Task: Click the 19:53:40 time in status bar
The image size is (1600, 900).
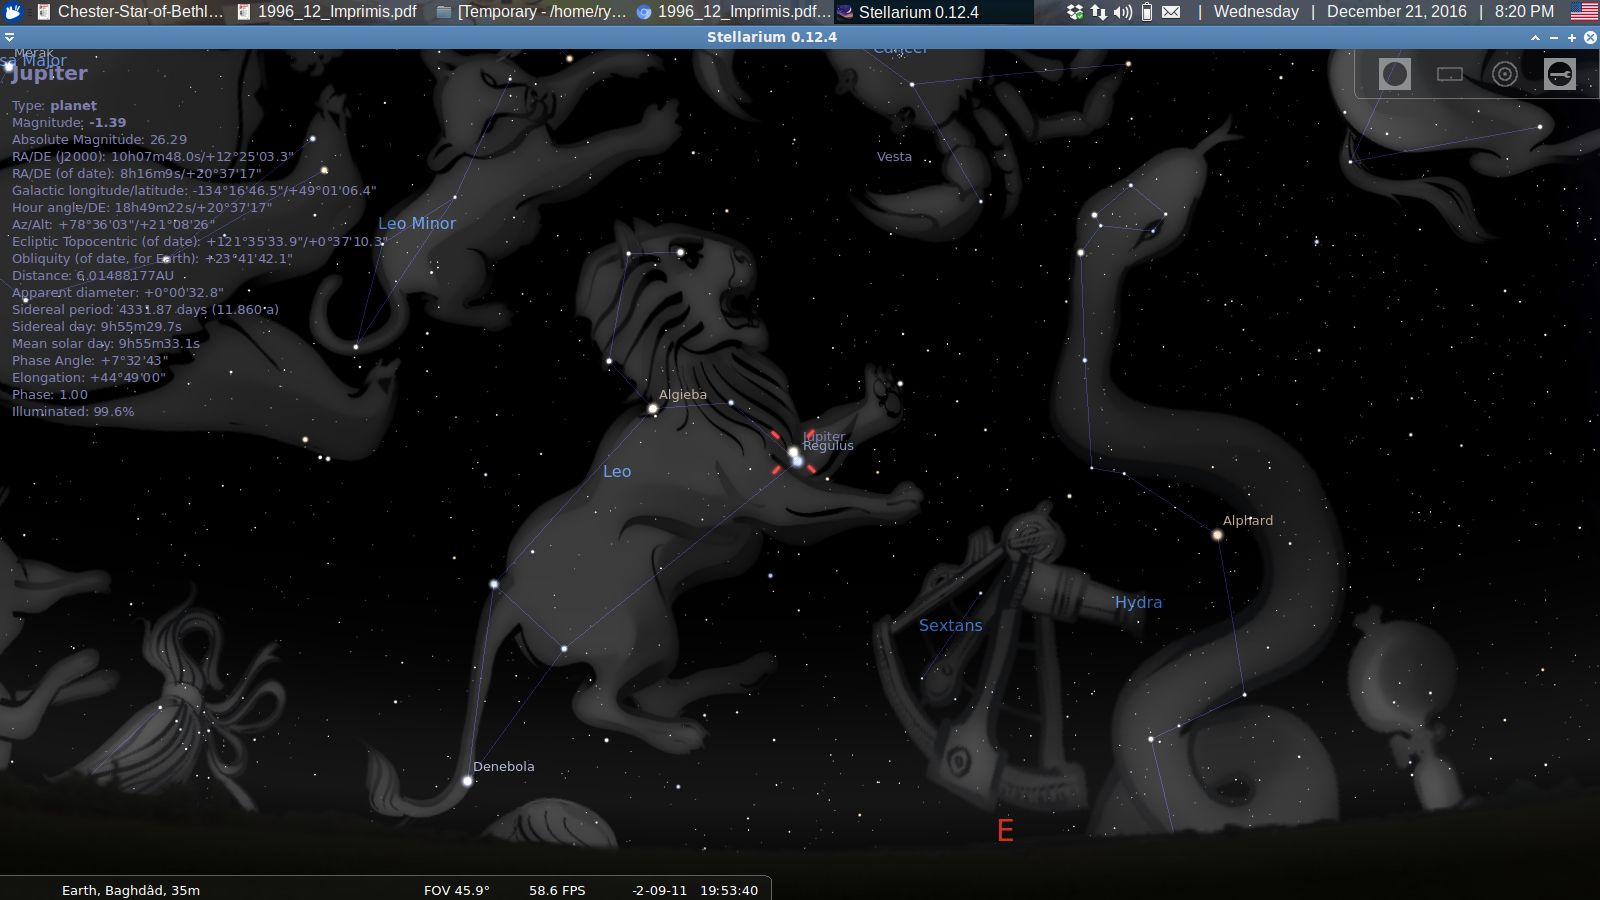Action: [729, 890]
